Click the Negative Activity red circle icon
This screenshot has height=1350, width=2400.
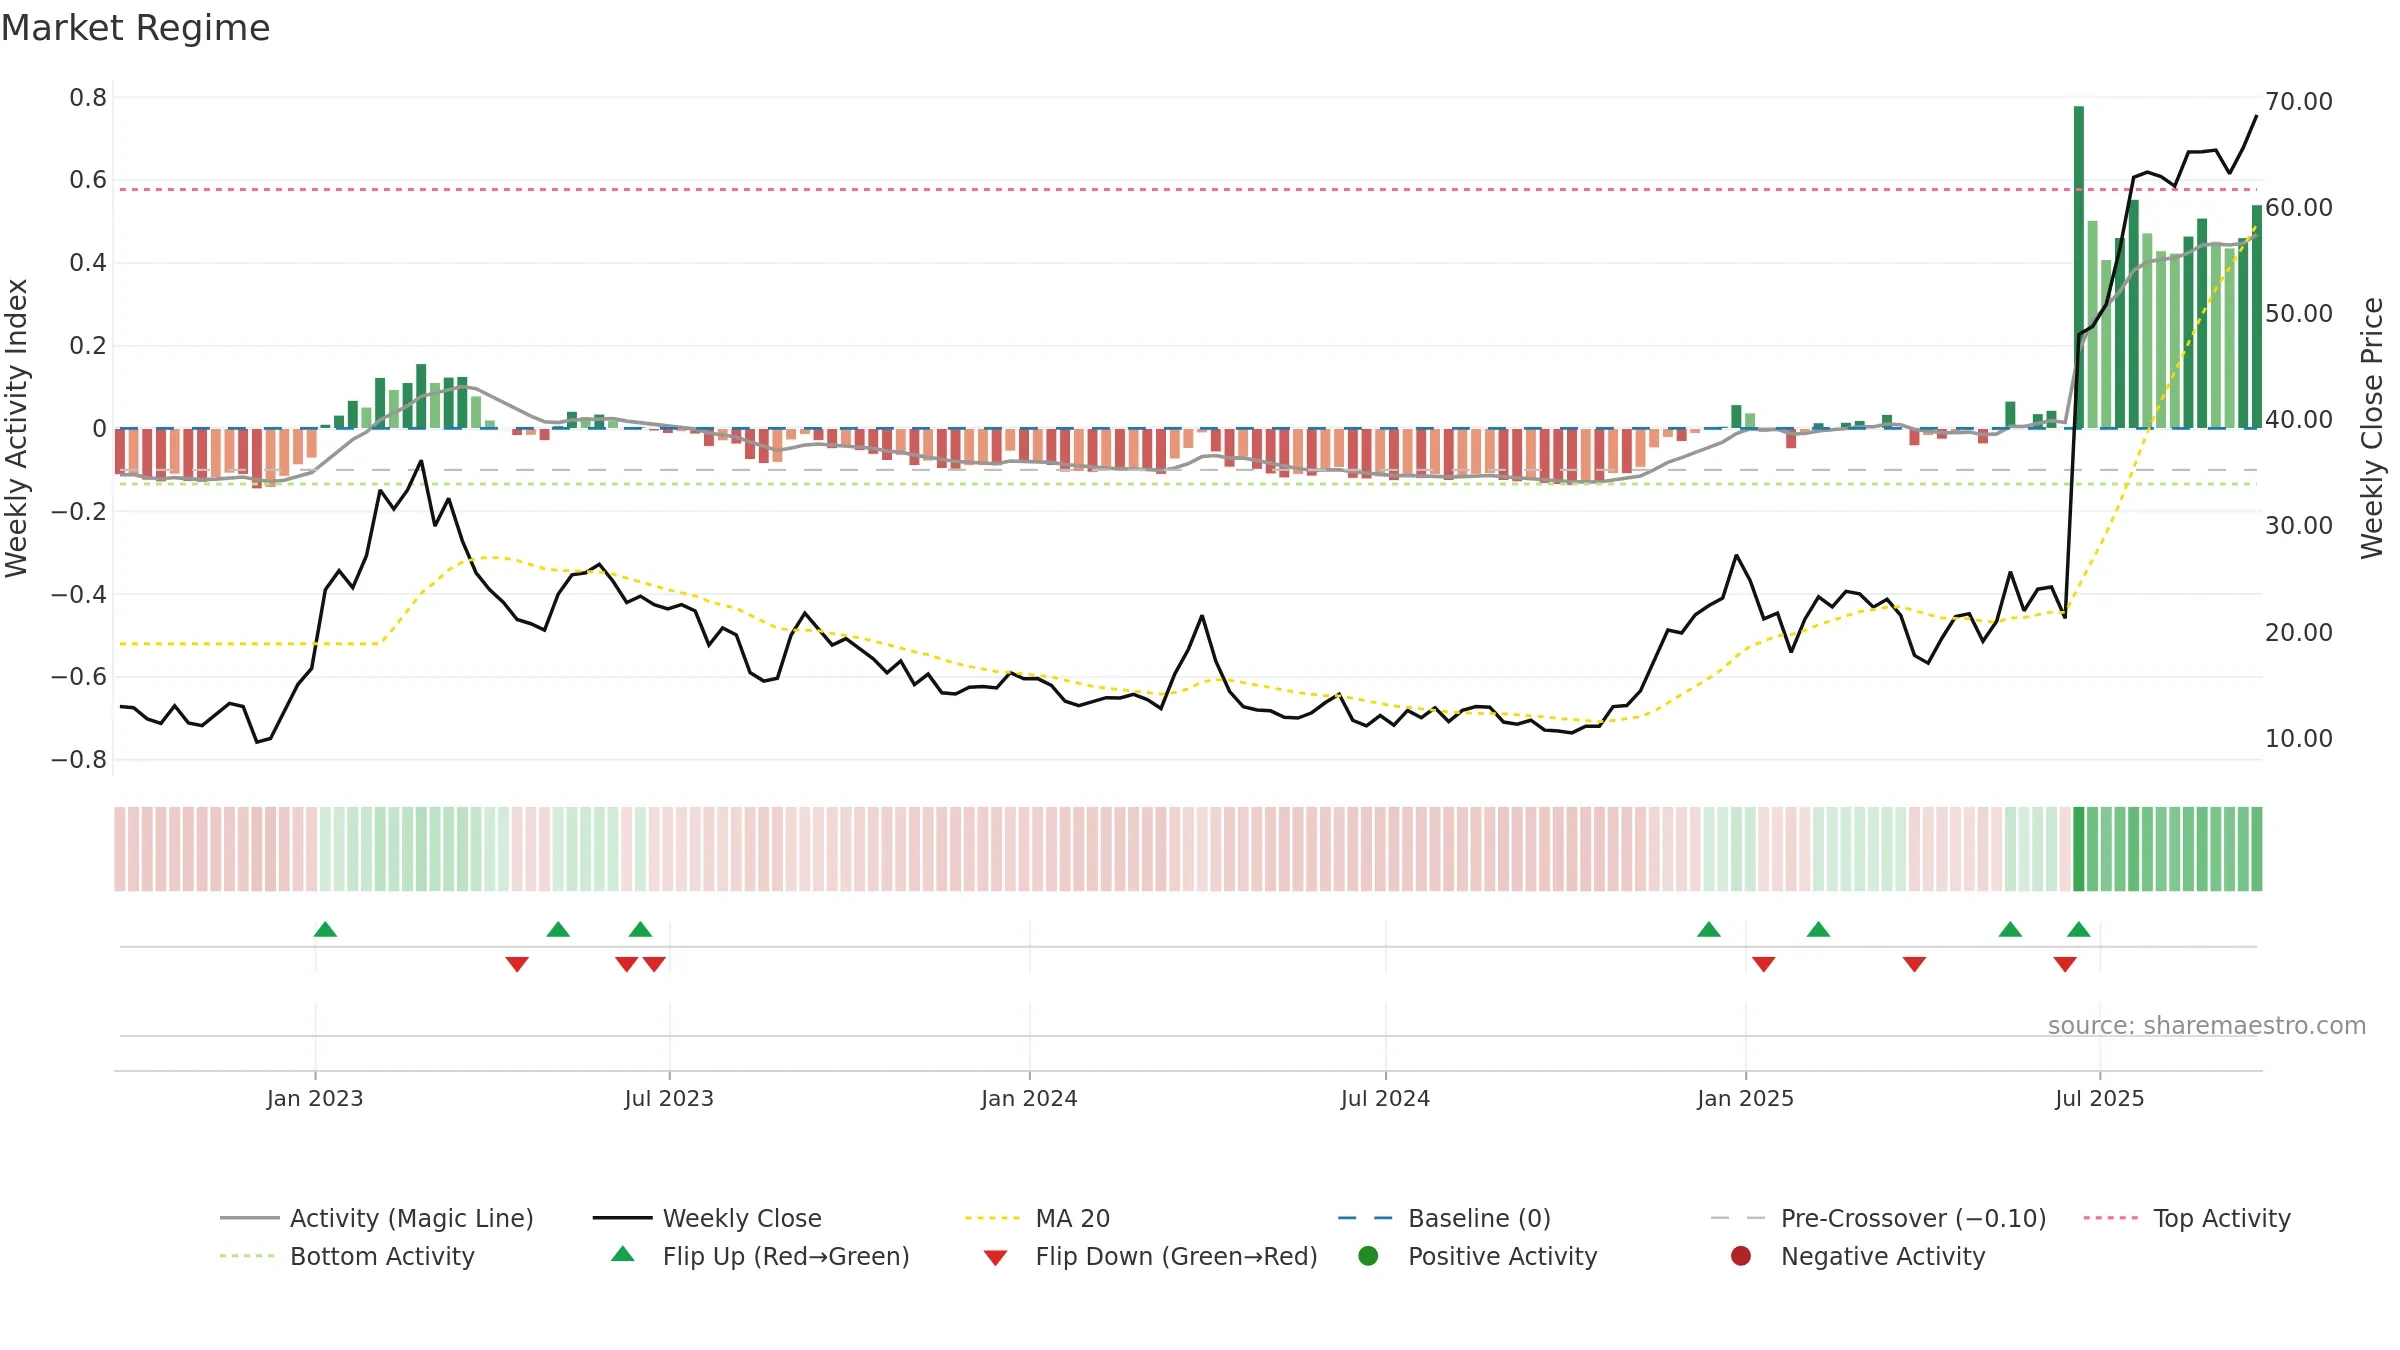pyautogui.click(x=1741, y=1255)
